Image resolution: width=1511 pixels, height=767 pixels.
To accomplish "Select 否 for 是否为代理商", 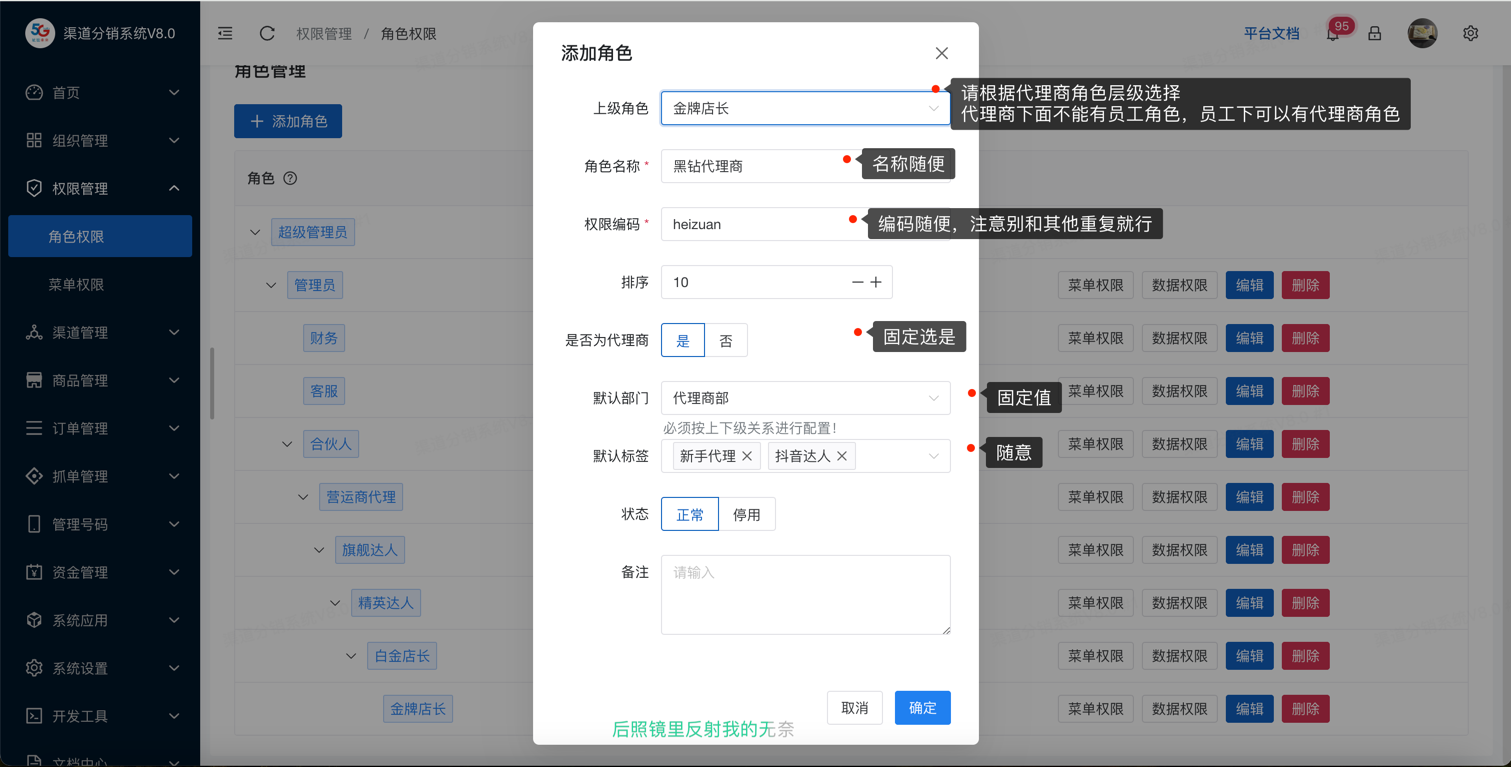I will click(726, 341).
